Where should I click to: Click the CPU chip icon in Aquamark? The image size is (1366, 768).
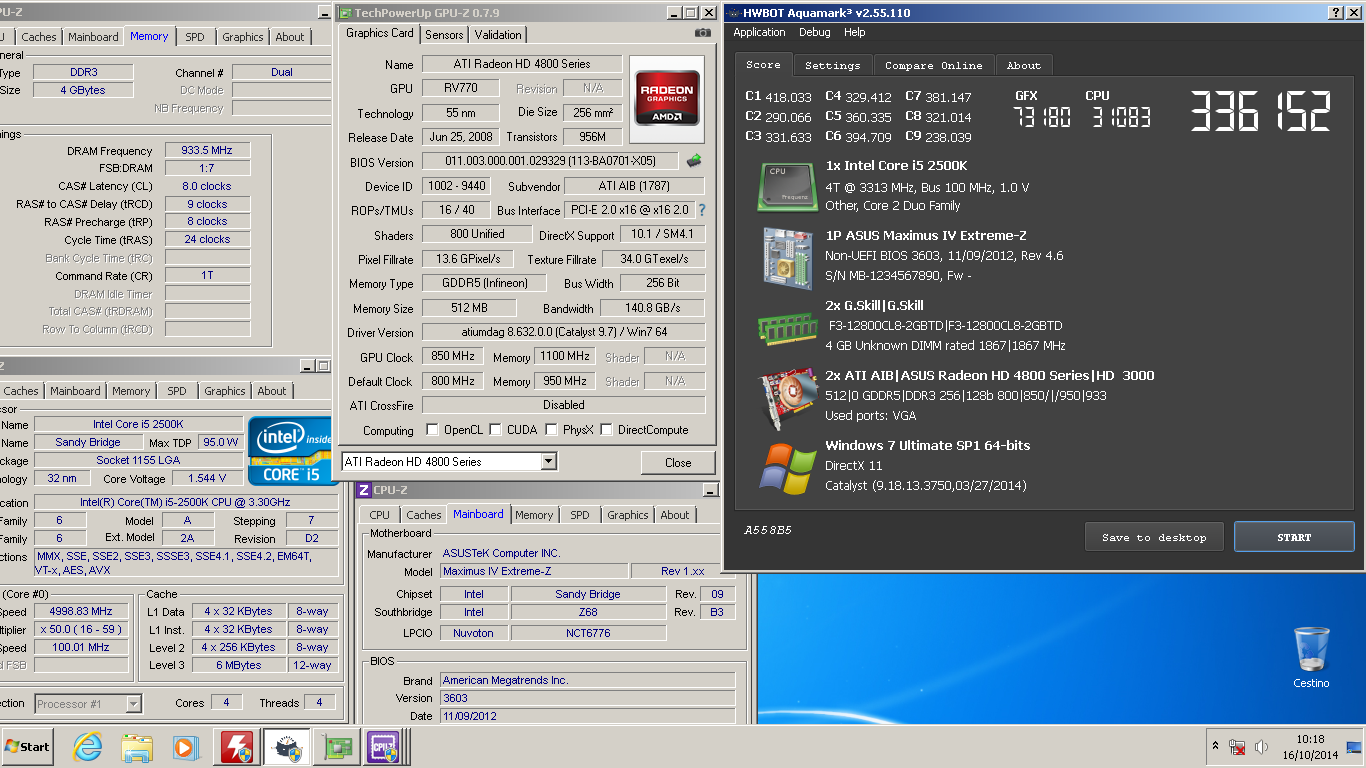(x=786, y=186)
